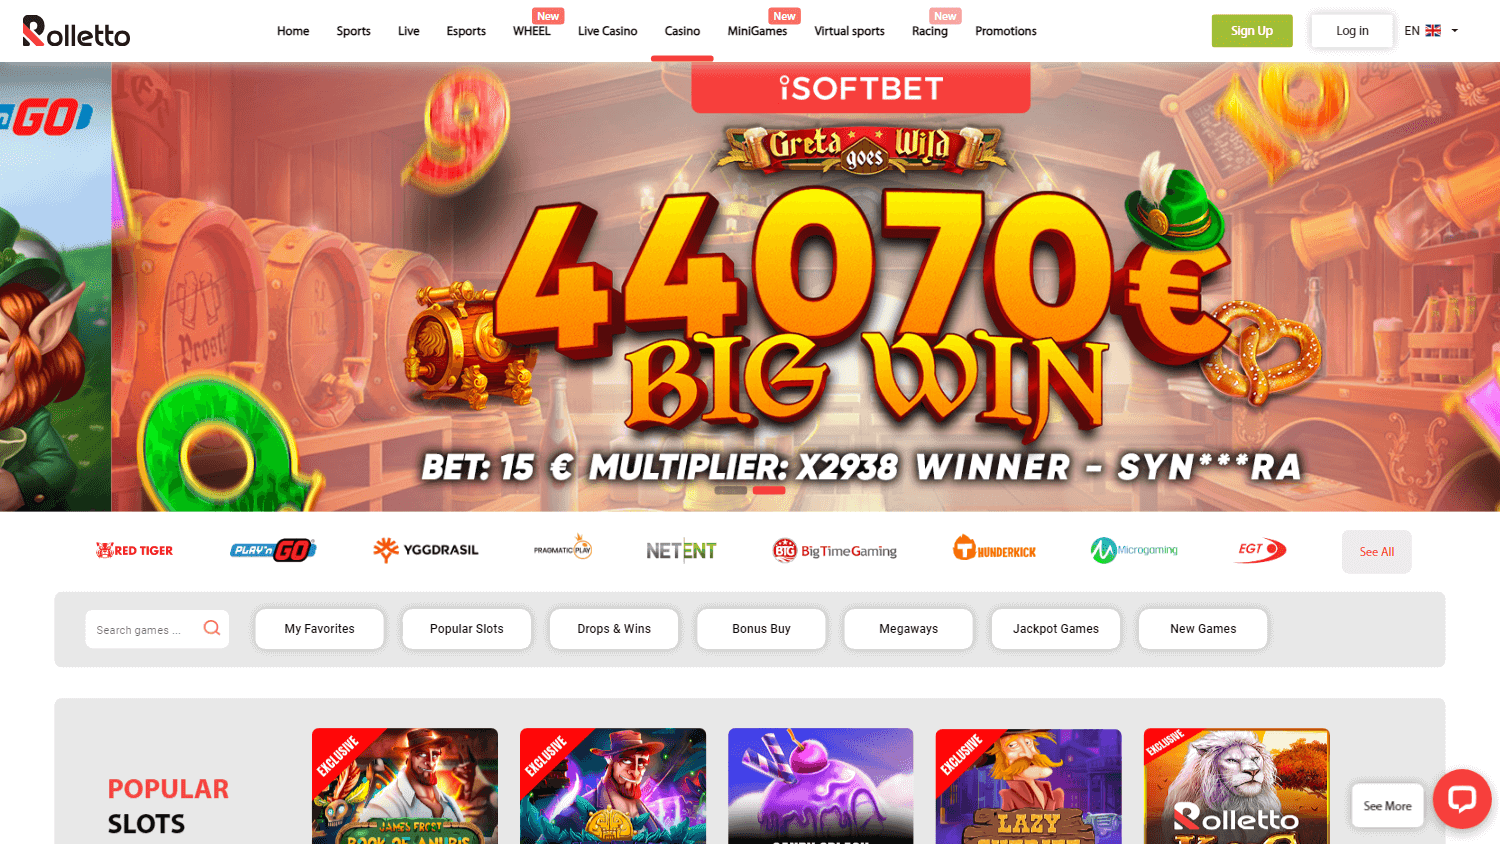The height and width of the screenshot is (844, 1500).
Task: Open the Lazy Sheriff game thumbnail
Action: click(x=1028, y=786)
